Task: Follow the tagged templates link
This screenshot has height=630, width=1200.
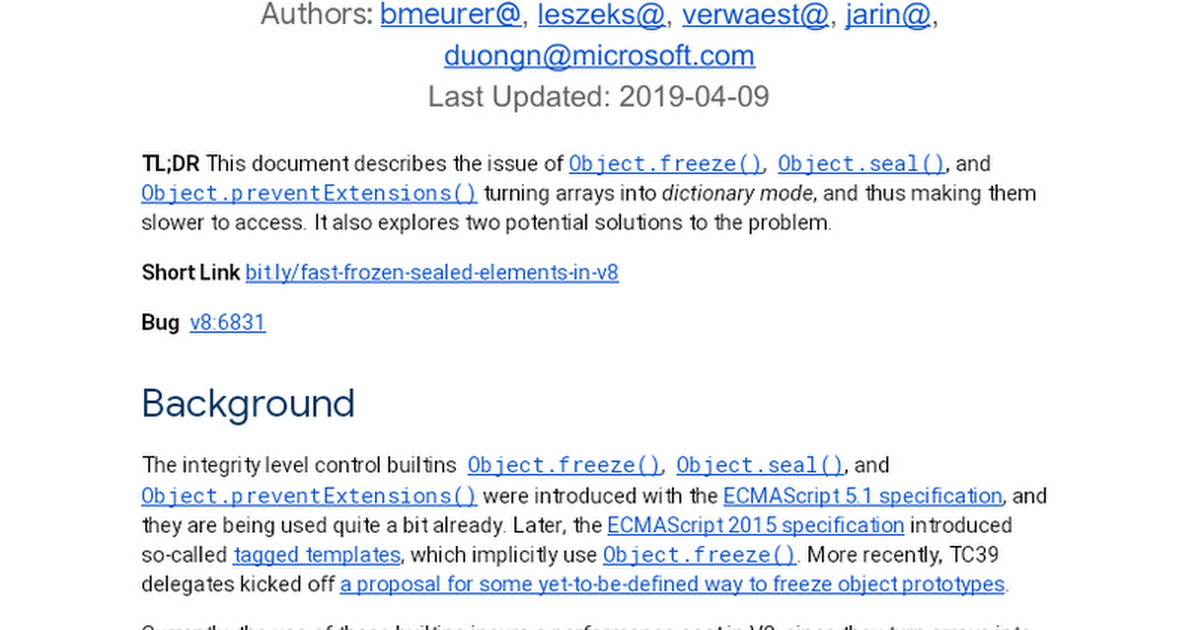Action: [317, 554]
